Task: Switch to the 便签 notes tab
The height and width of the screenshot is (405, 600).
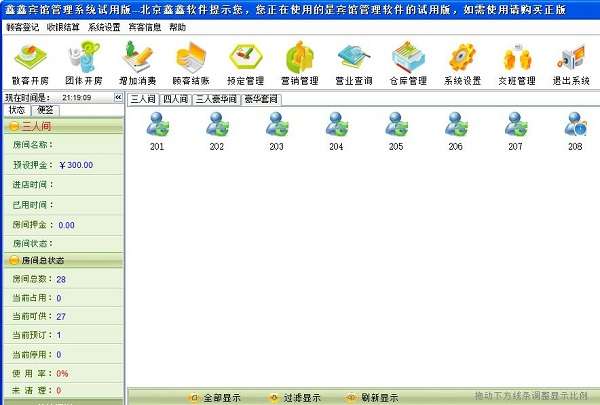Action: [45, 110]
